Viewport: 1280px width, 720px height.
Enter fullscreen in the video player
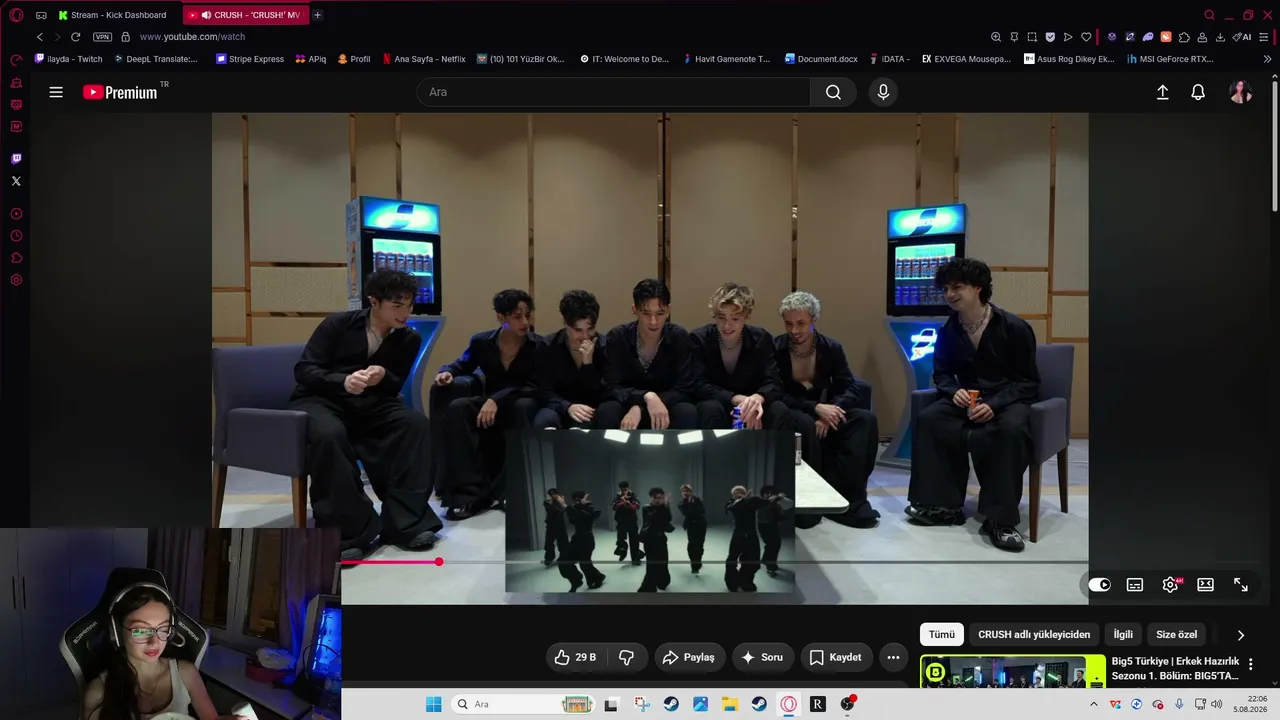1241,585
